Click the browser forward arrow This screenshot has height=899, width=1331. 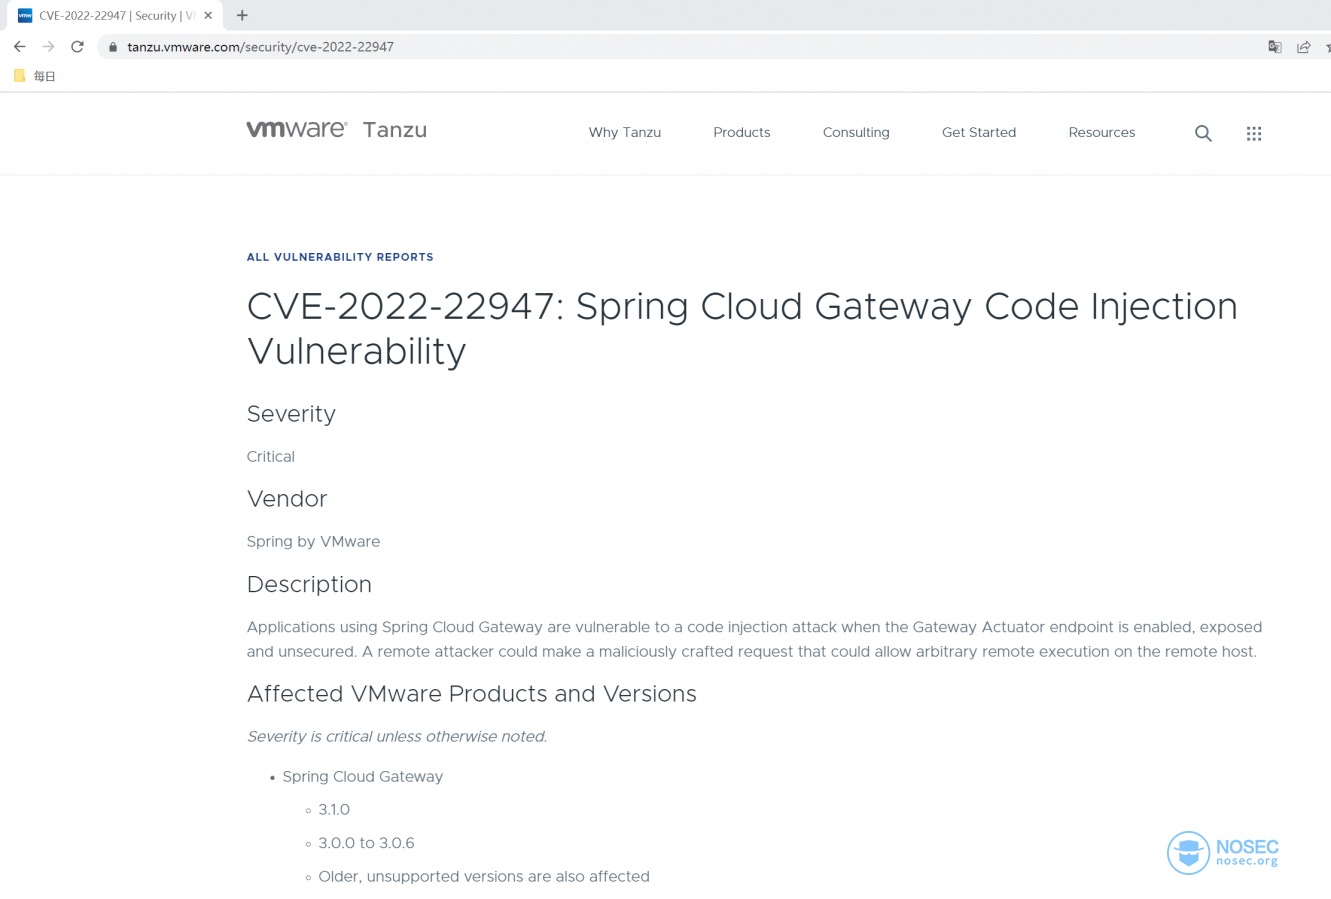48,46
